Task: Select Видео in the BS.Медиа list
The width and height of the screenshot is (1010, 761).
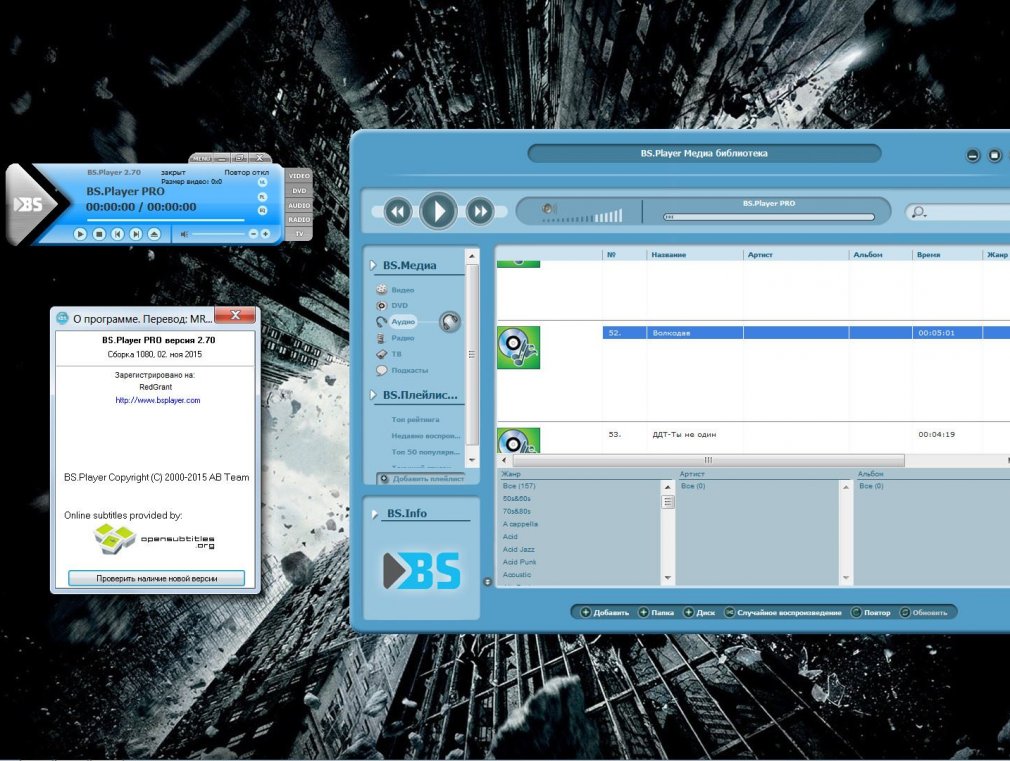Action: [x=403, y=290]
